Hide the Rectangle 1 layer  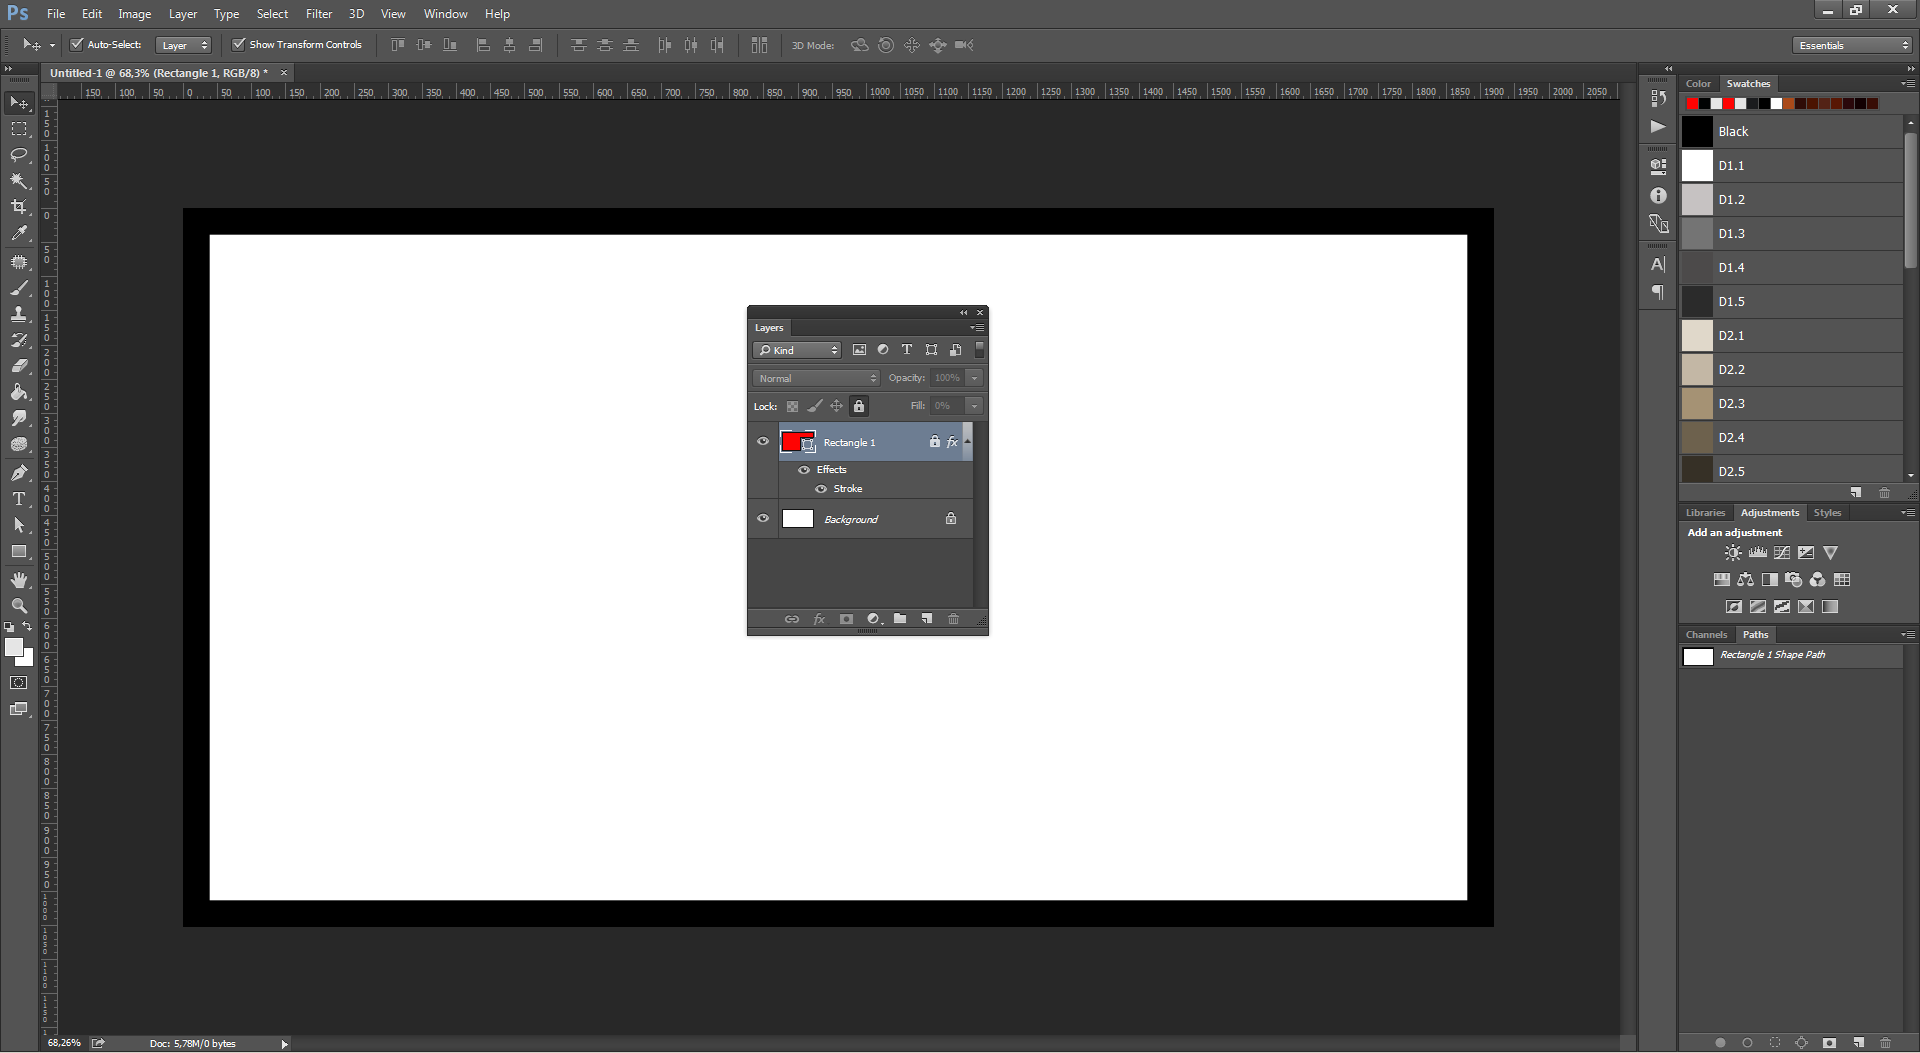point(763,441)
